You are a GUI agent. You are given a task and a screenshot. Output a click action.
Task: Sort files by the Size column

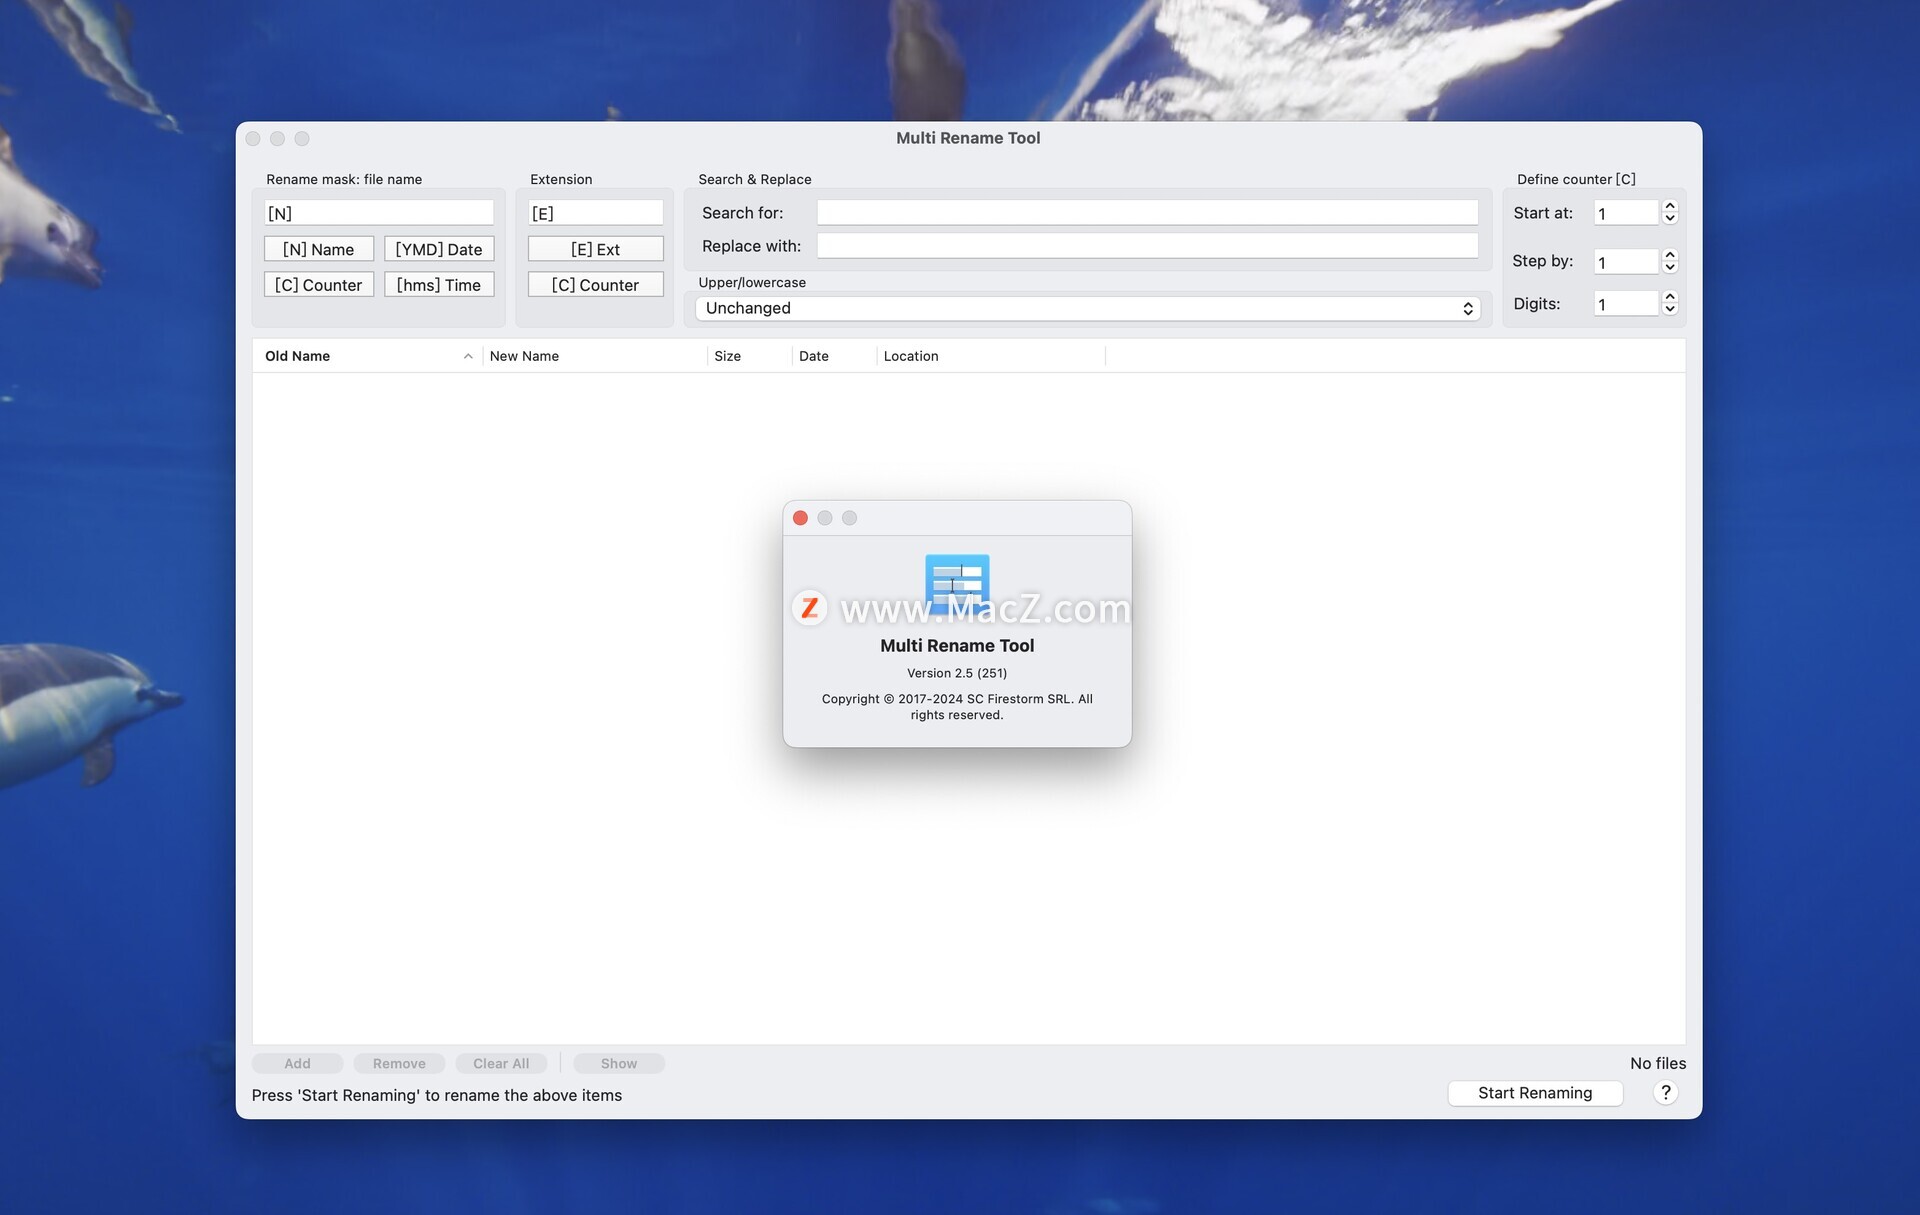coord(749,356)
